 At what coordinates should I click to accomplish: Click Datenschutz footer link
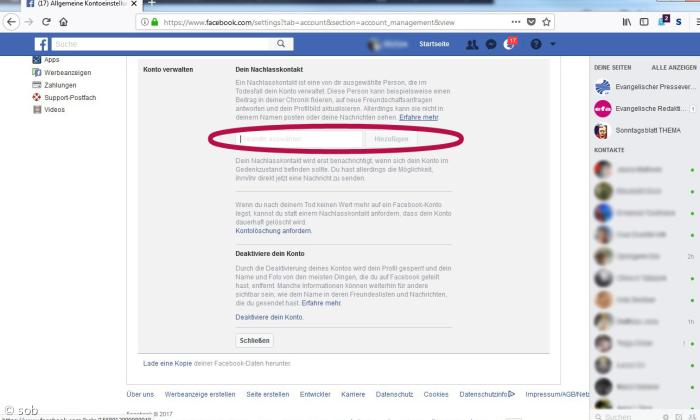395,395
